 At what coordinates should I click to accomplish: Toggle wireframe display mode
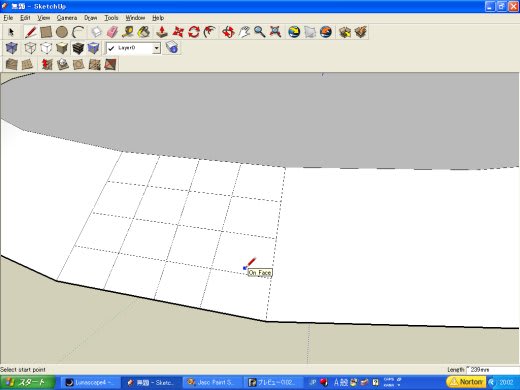click(30, 48)
